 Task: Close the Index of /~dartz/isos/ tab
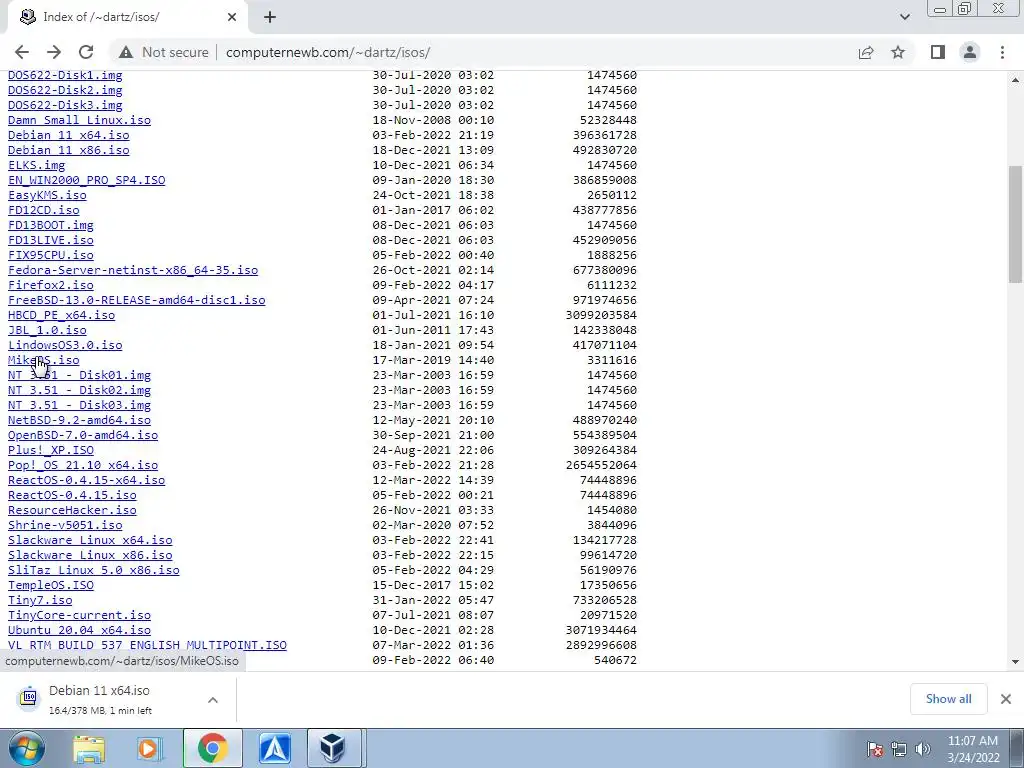coord(232,17)
